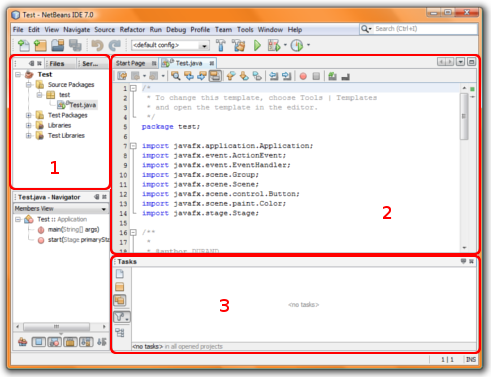Click Find Next Occurrence in editor toolbar
The height and width of the screenshot is (377, 491).
pyautogui.click(x=202, y=76)
